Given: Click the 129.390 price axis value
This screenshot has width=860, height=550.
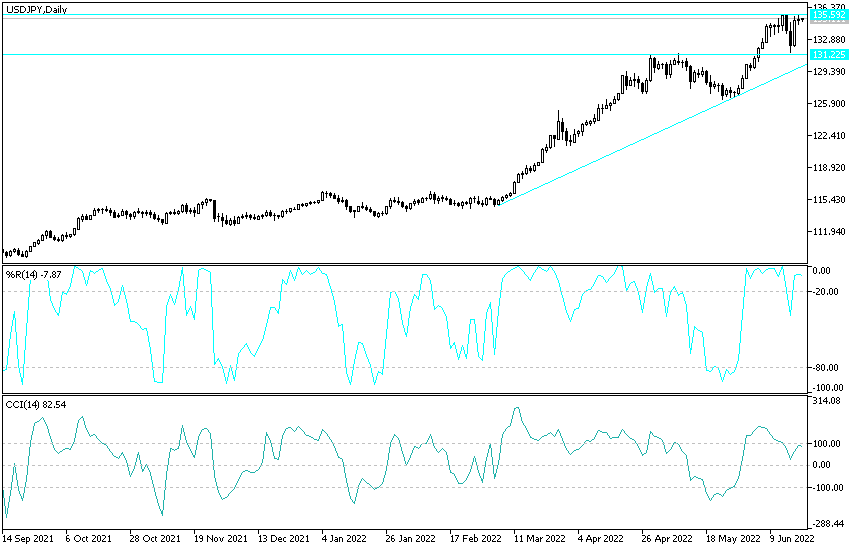Looking at the screenshot, I should point(829,72).
